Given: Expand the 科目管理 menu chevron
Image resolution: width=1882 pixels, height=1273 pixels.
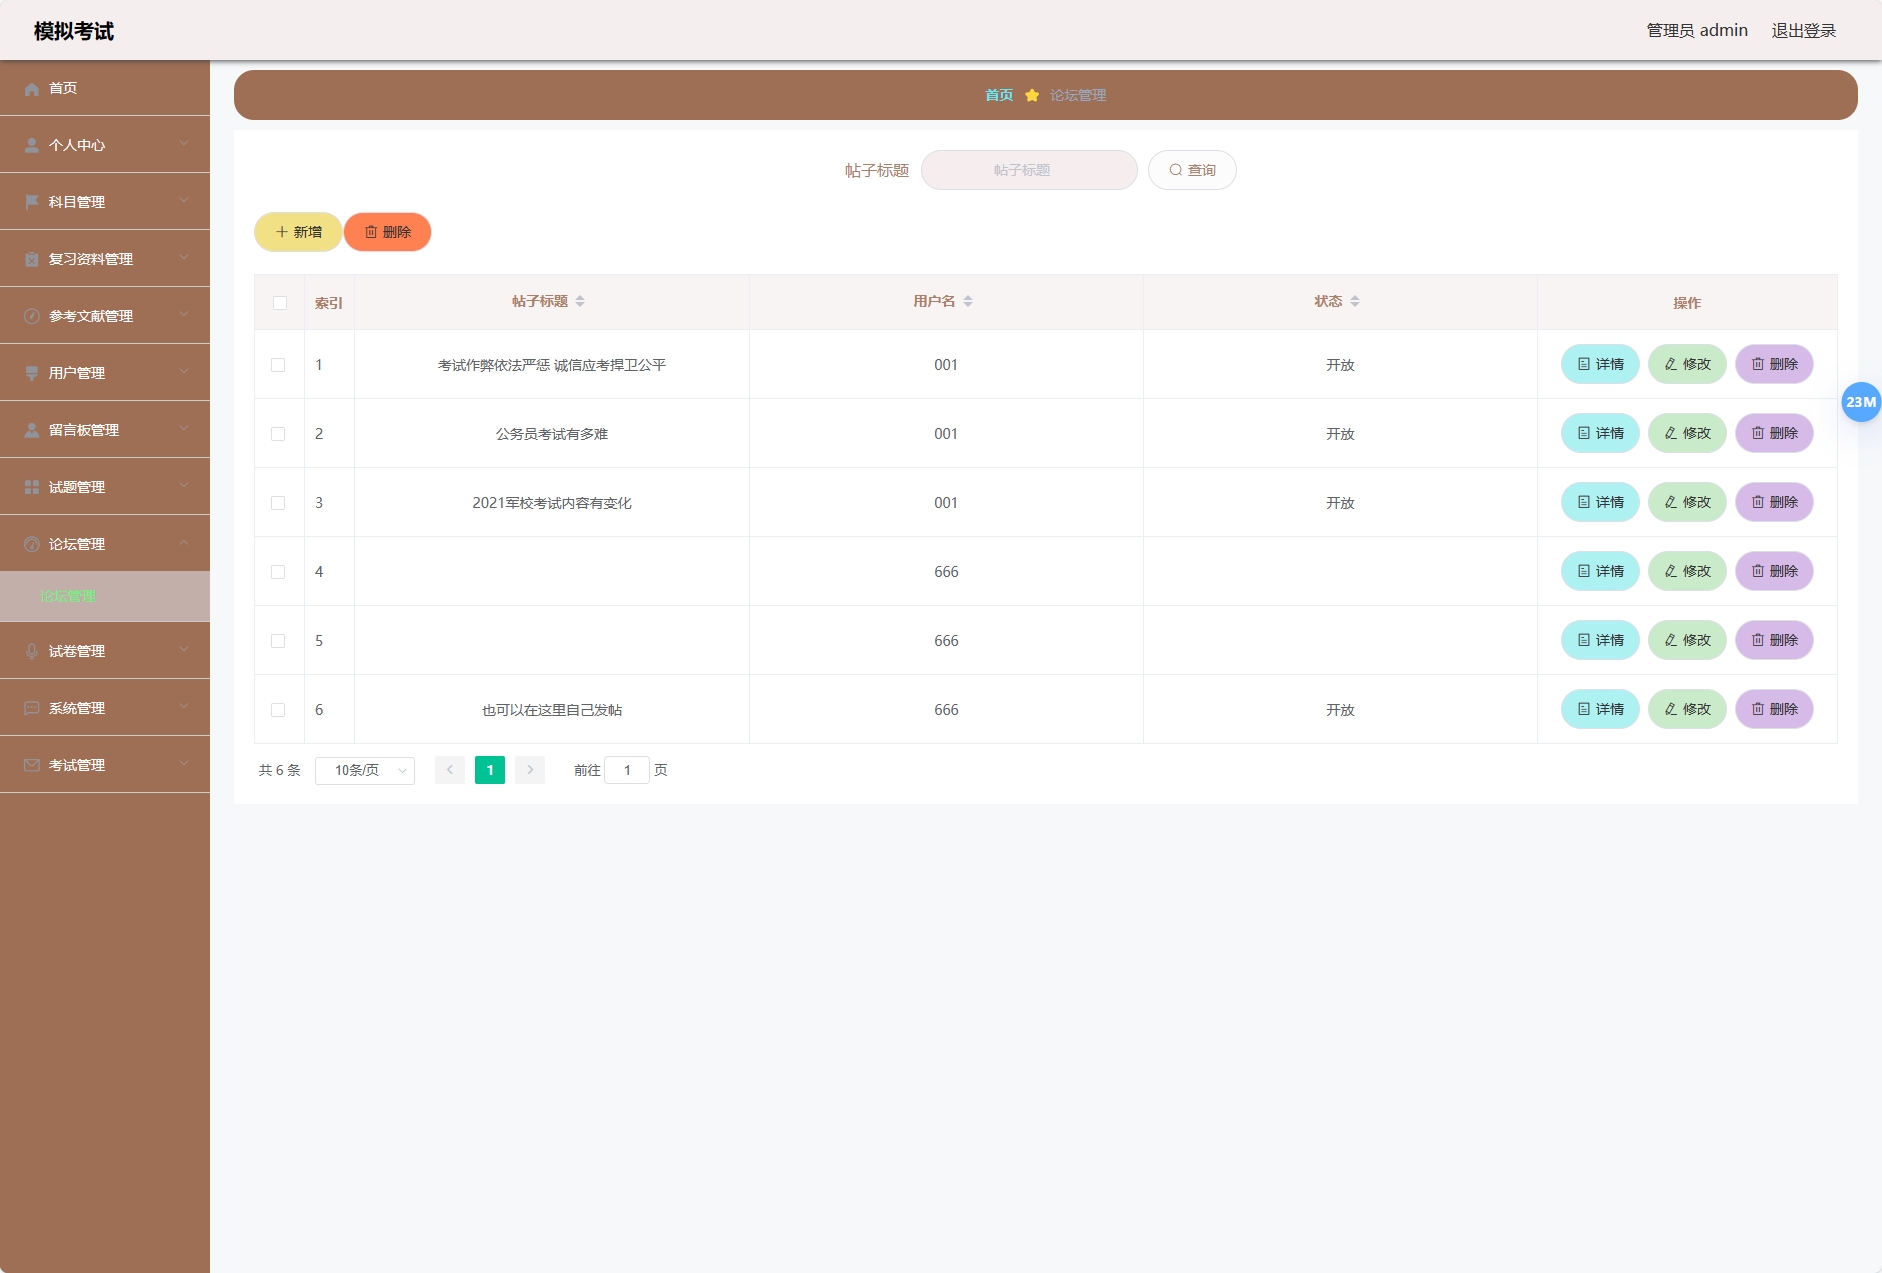Looking at the screenshot, I should pyautogui.click(x=184, y=201).
